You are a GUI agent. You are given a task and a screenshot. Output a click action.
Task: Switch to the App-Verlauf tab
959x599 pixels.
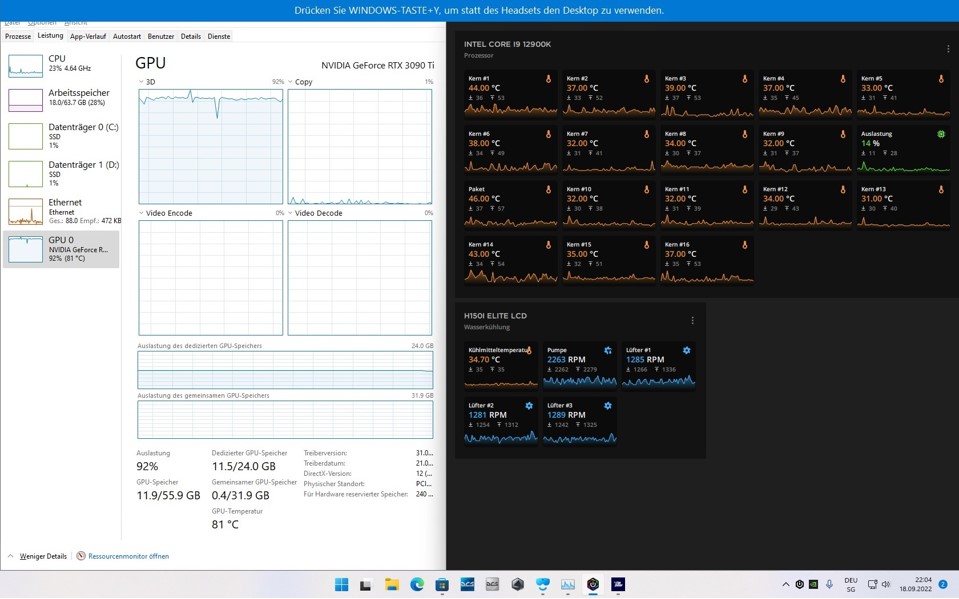(x=87, y=37)
